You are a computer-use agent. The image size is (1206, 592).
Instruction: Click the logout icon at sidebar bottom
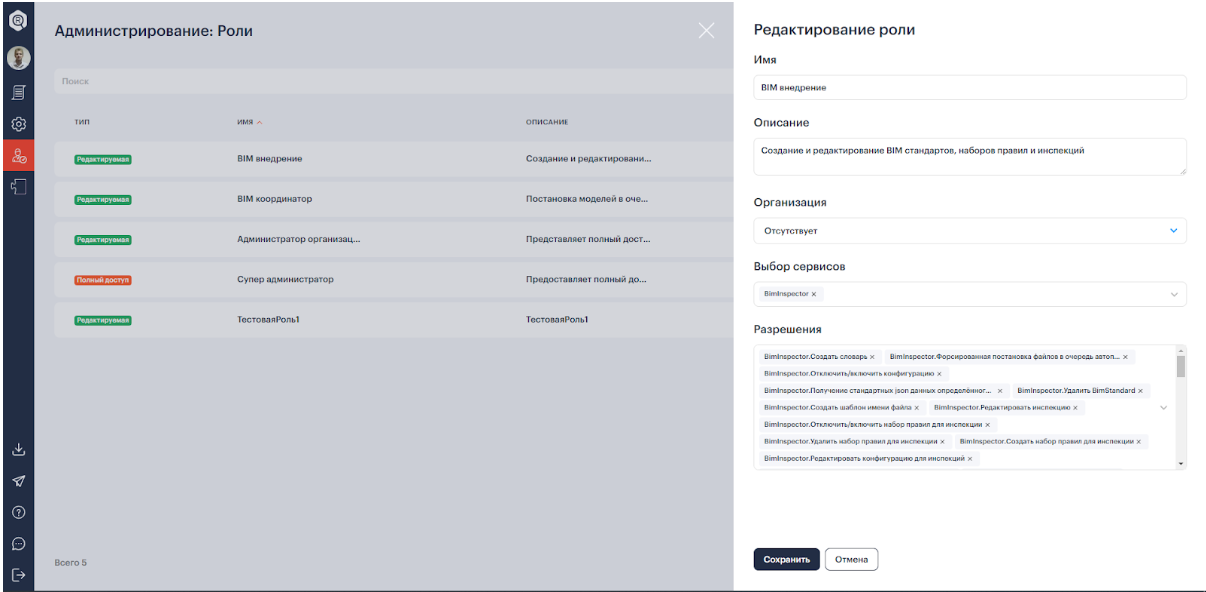coord(18,574)
